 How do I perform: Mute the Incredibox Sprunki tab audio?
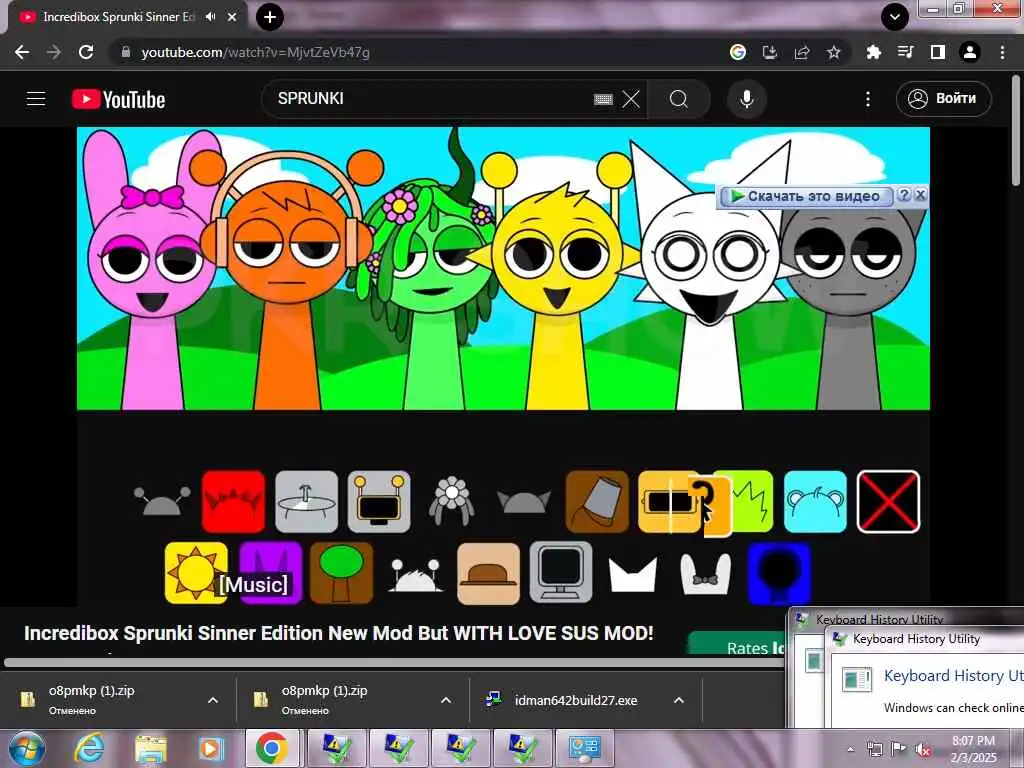210,17
